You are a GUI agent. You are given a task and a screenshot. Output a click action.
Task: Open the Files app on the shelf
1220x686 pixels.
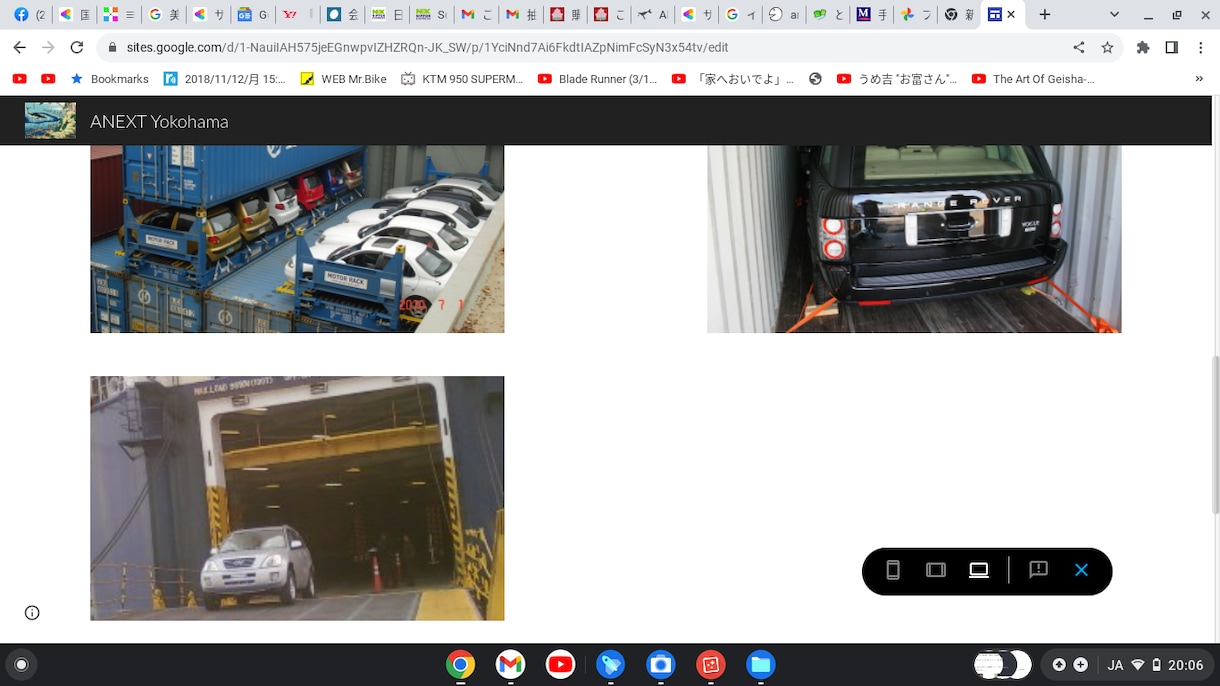pyautogui.click(x=760, y=665)
